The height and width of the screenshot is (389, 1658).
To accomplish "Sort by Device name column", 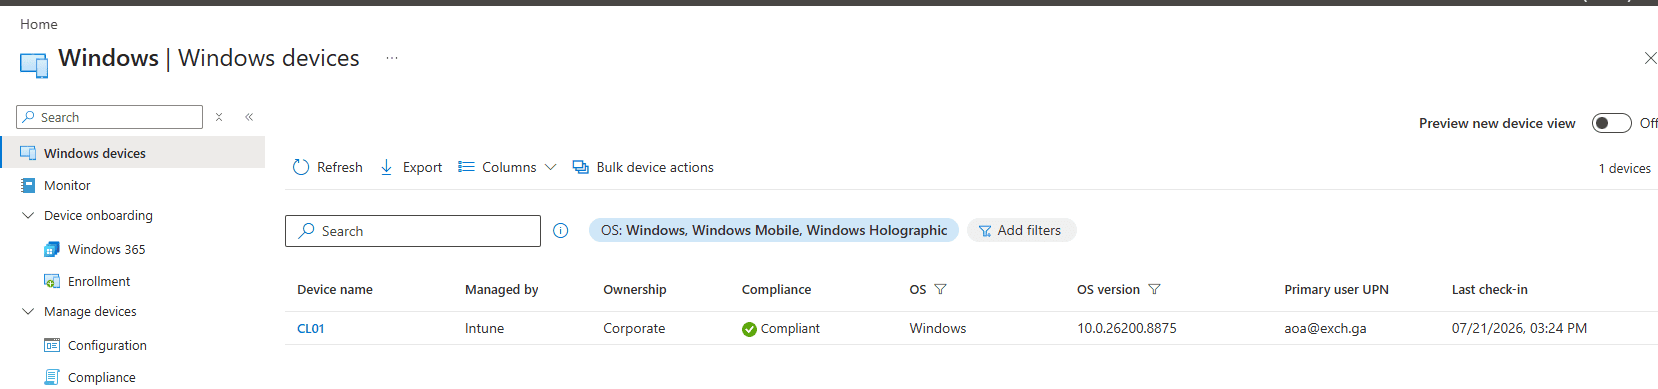I will click(x=335, y=289).
